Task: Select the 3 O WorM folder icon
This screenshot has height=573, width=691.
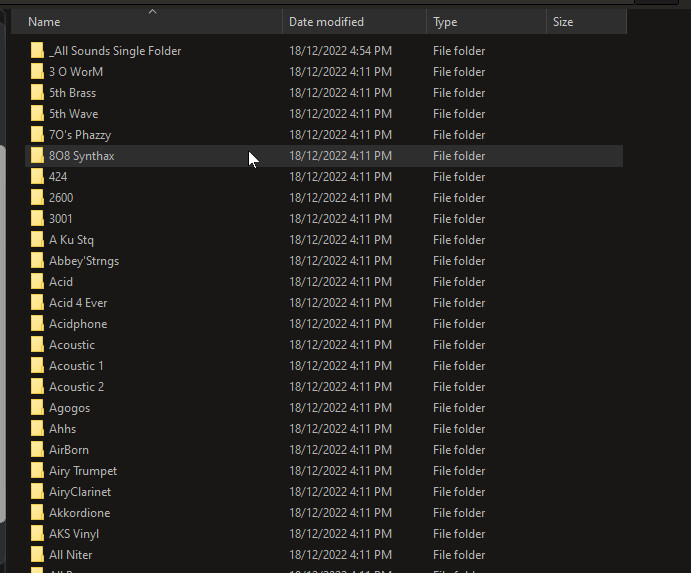Action: 37,72
